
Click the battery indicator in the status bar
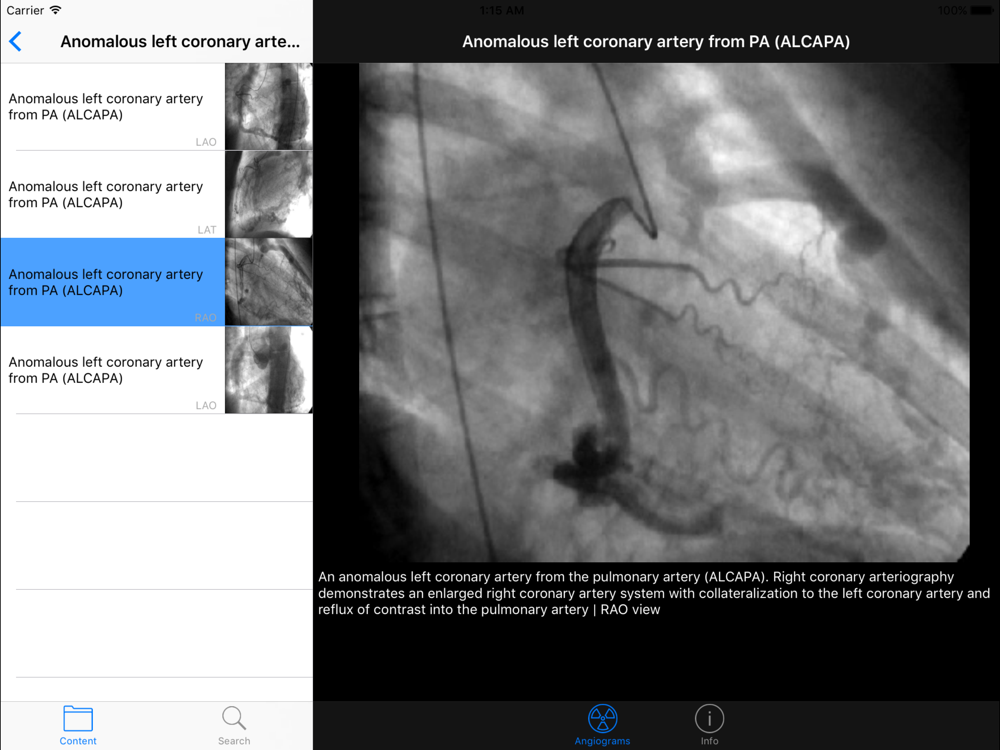pos(980,10)
